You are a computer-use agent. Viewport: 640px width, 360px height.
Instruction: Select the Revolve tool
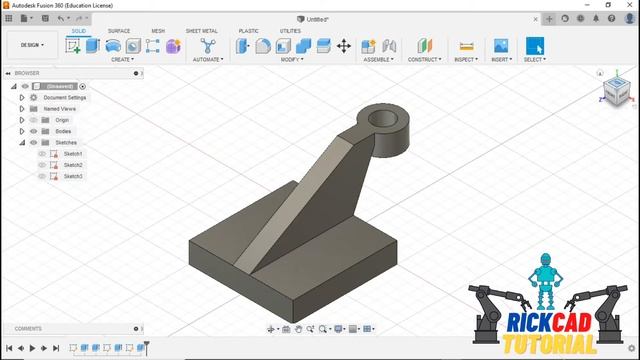(113, 46)
